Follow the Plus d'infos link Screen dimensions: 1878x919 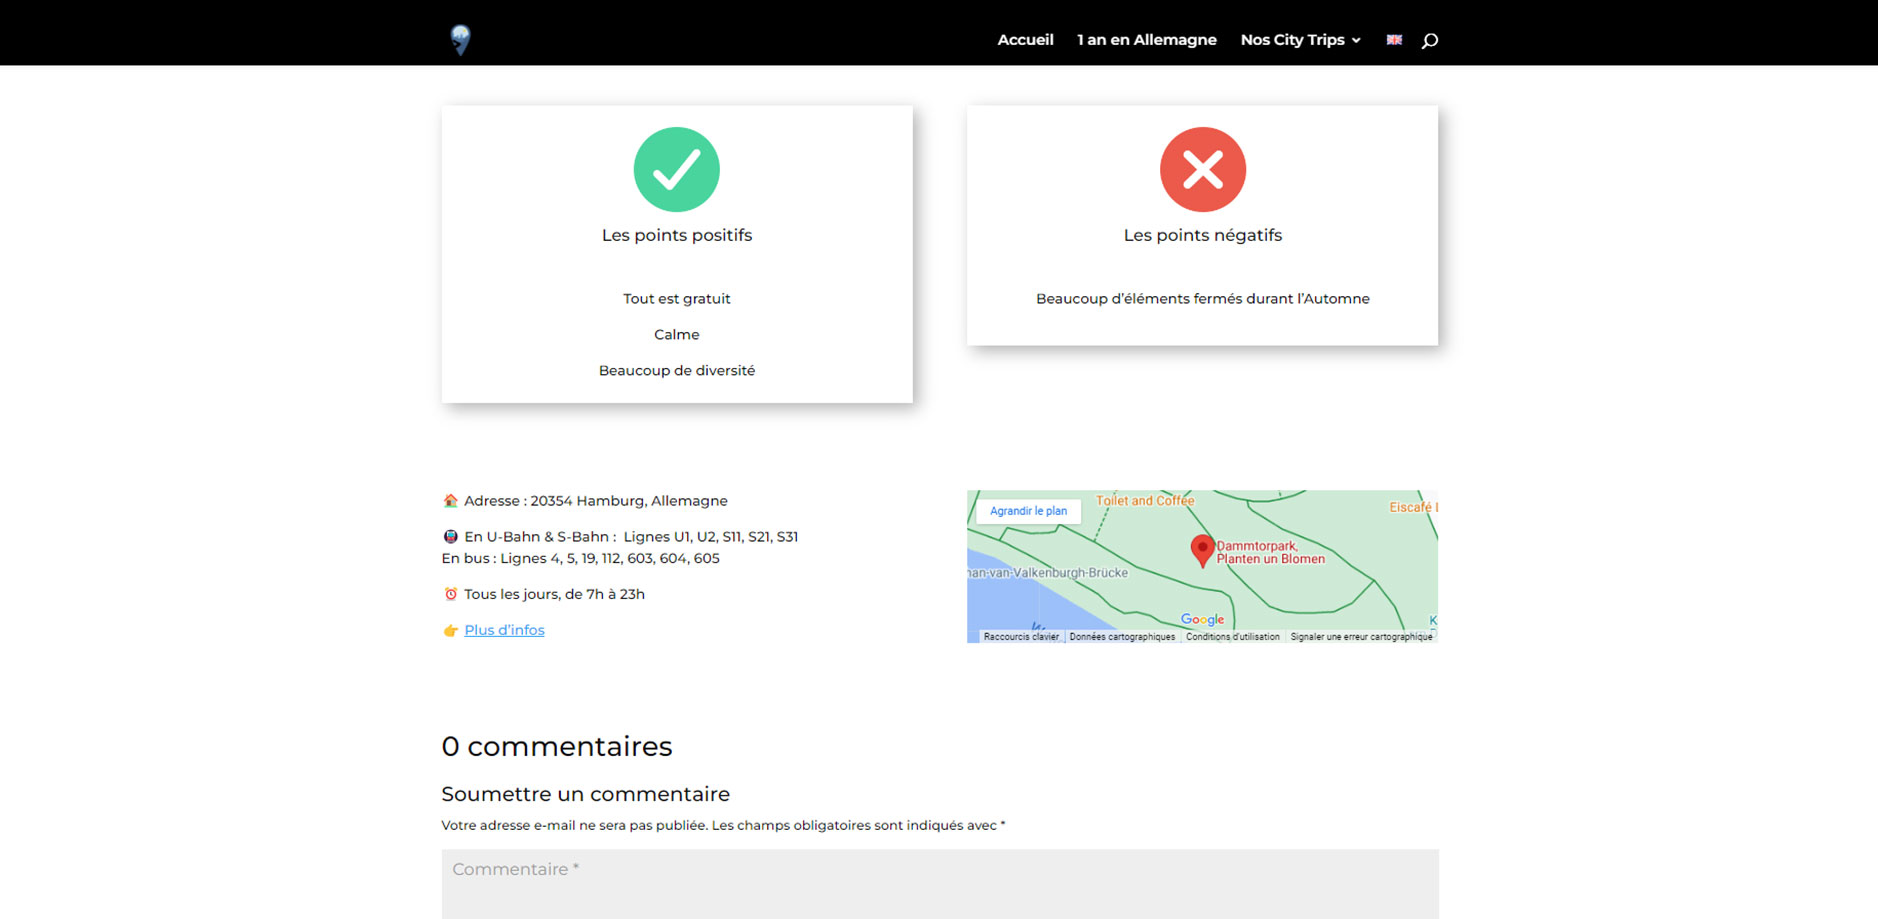point(504,630)
